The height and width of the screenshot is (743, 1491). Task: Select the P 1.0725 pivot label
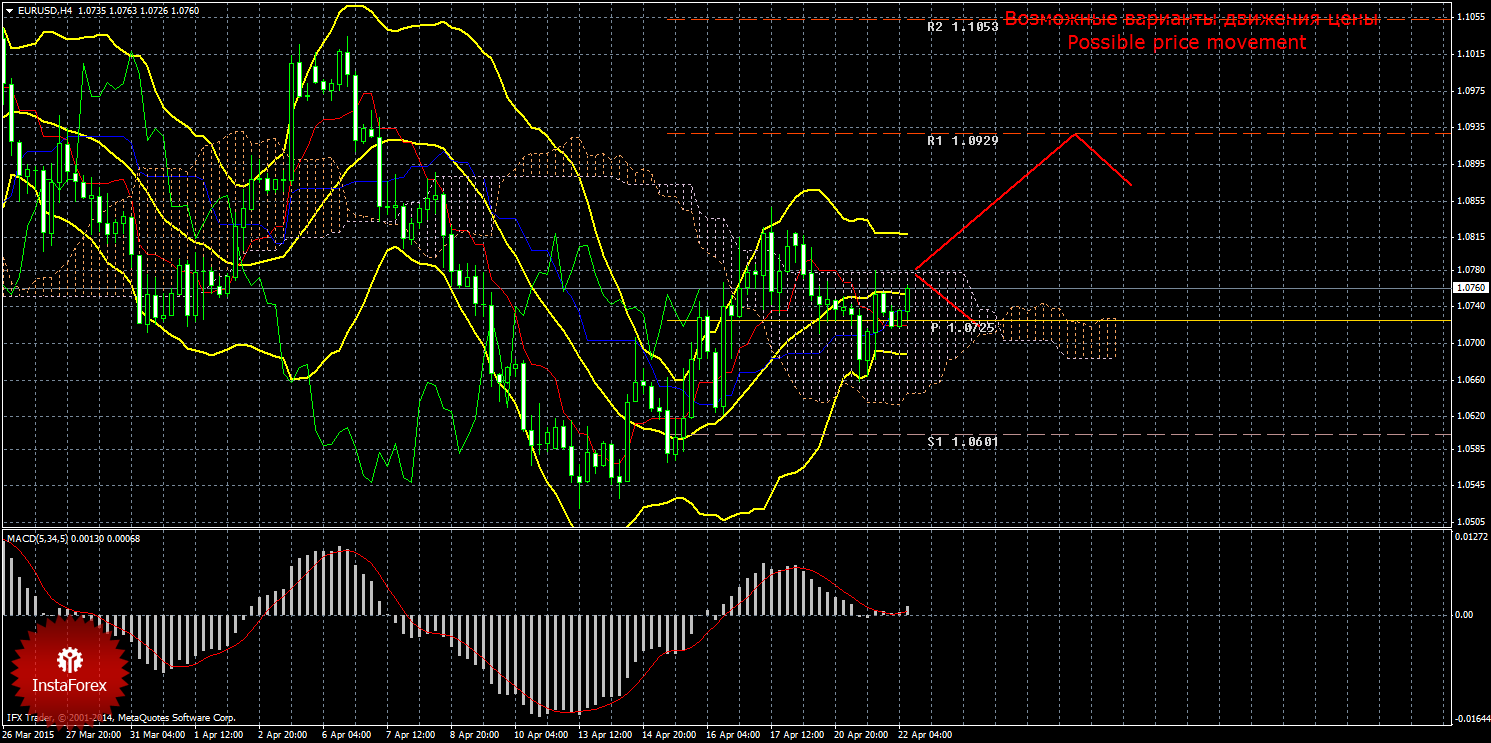pos(963,327)
